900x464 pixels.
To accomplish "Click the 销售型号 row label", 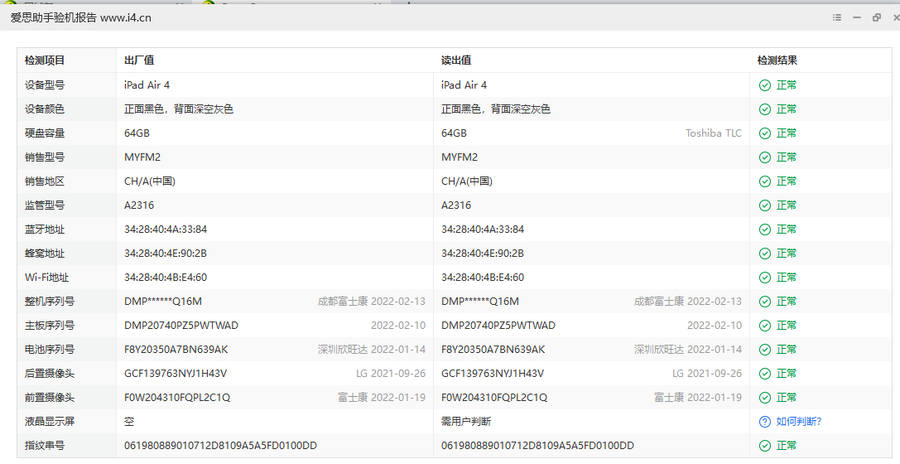I will [45, 157].
